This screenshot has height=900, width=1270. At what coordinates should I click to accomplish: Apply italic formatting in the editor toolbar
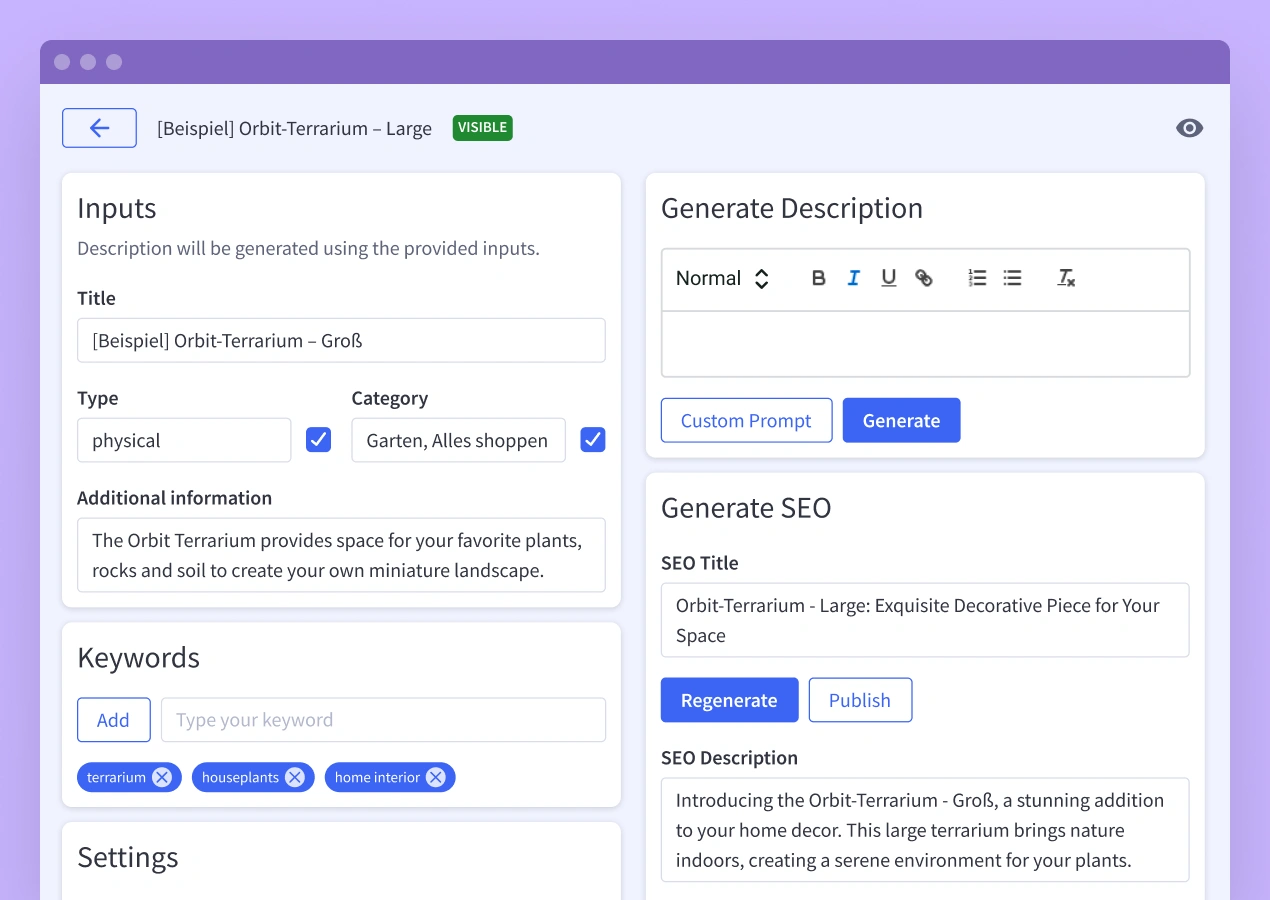pyautogui.click(x=853, y=278)
